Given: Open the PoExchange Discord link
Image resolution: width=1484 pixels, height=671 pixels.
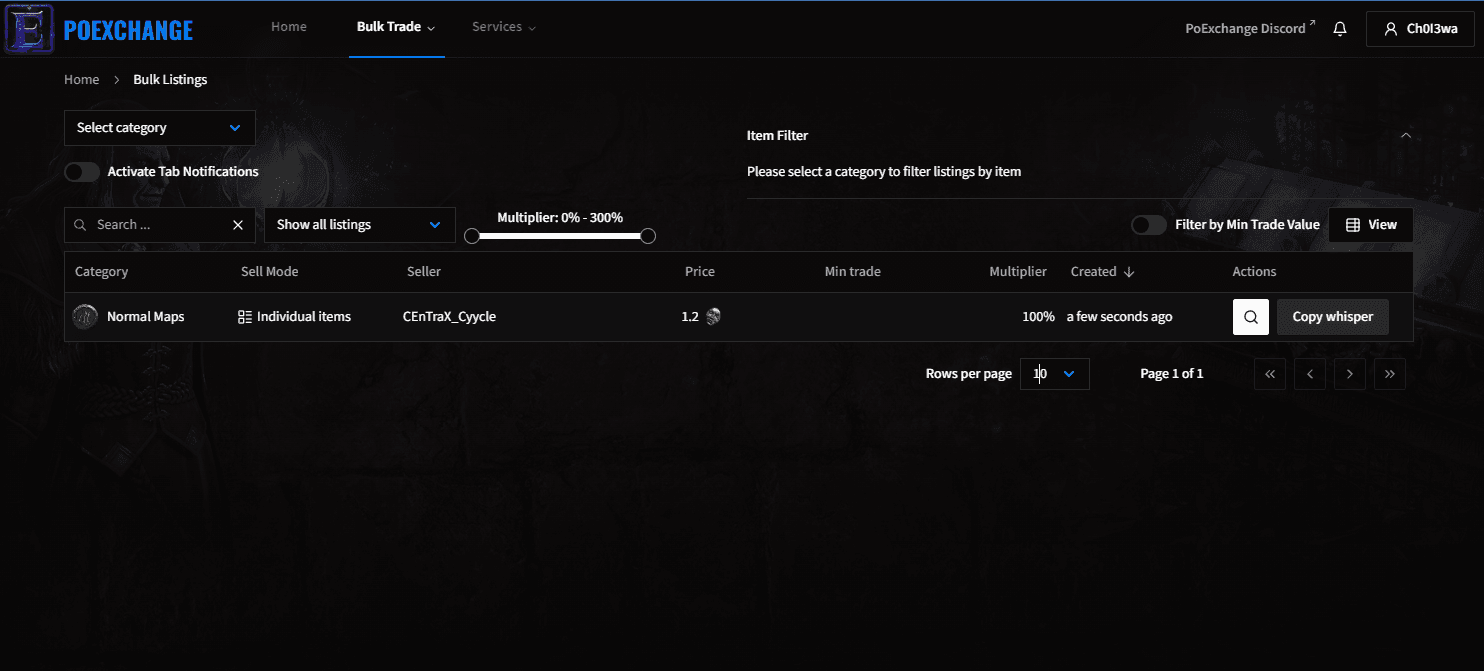Looking at the screenshot, I should pyautogui.click(x=1250, y=29).
